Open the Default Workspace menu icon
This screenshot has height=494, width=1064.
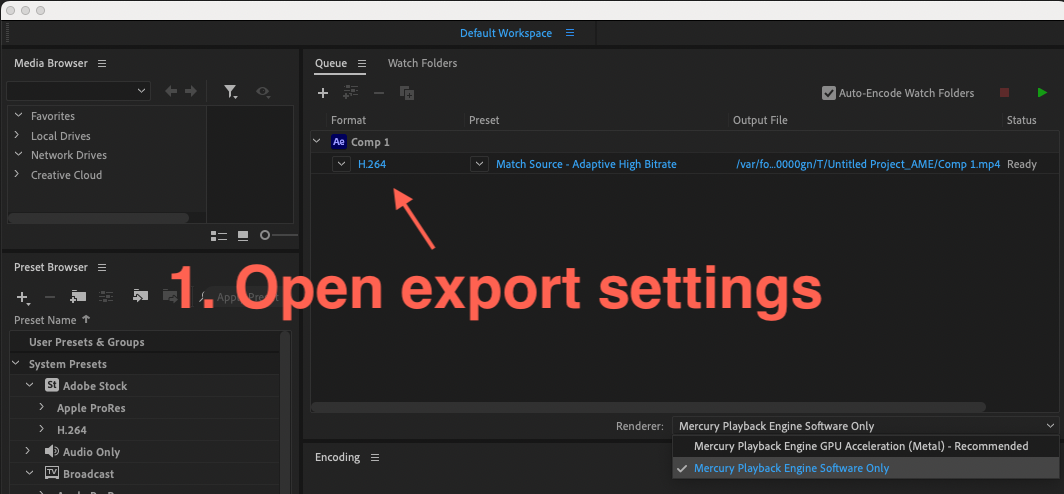pos(570,33)
